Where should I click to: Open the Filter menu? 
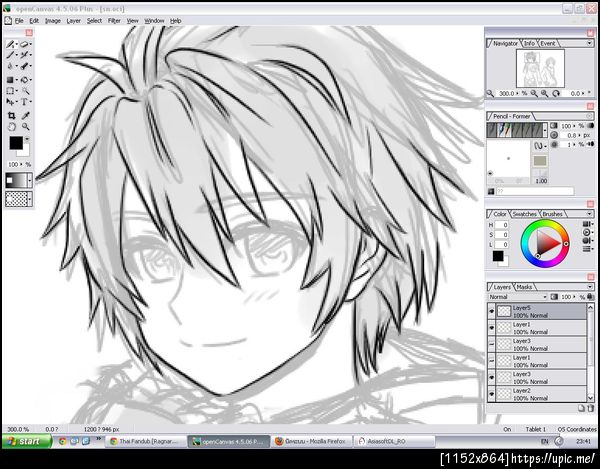click(x=114, y=21)
